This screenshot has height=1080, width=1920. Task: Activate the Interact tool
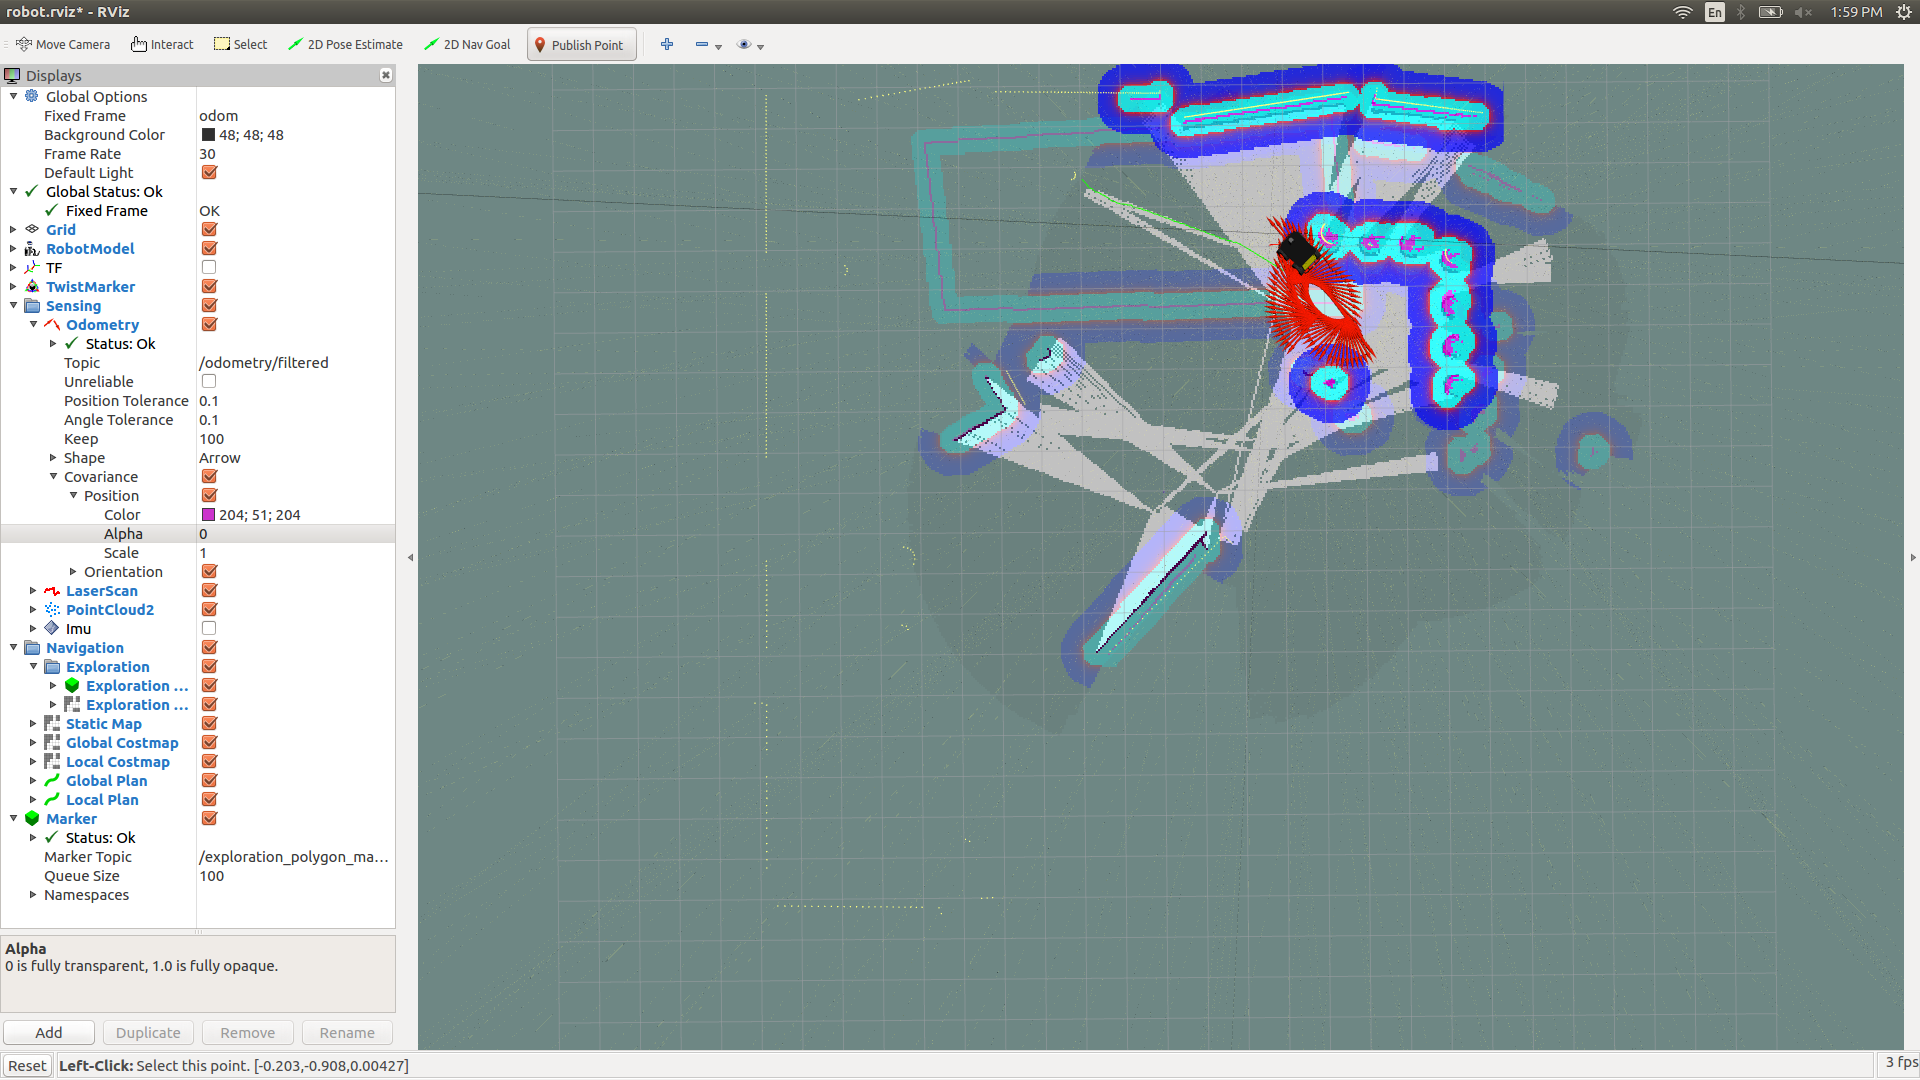(x=162, y=45)
